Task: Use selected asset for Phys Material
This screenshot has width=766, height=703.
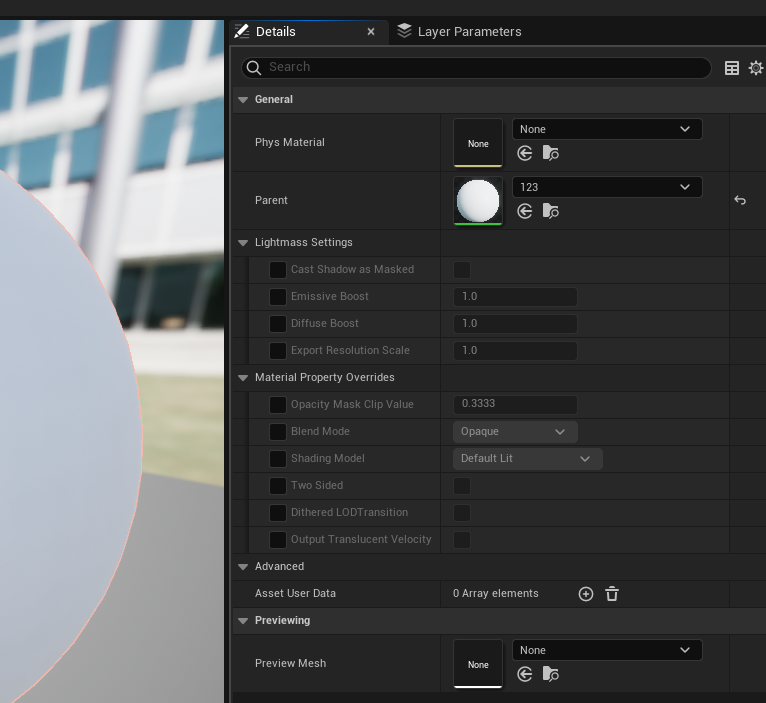Action: 525,153
